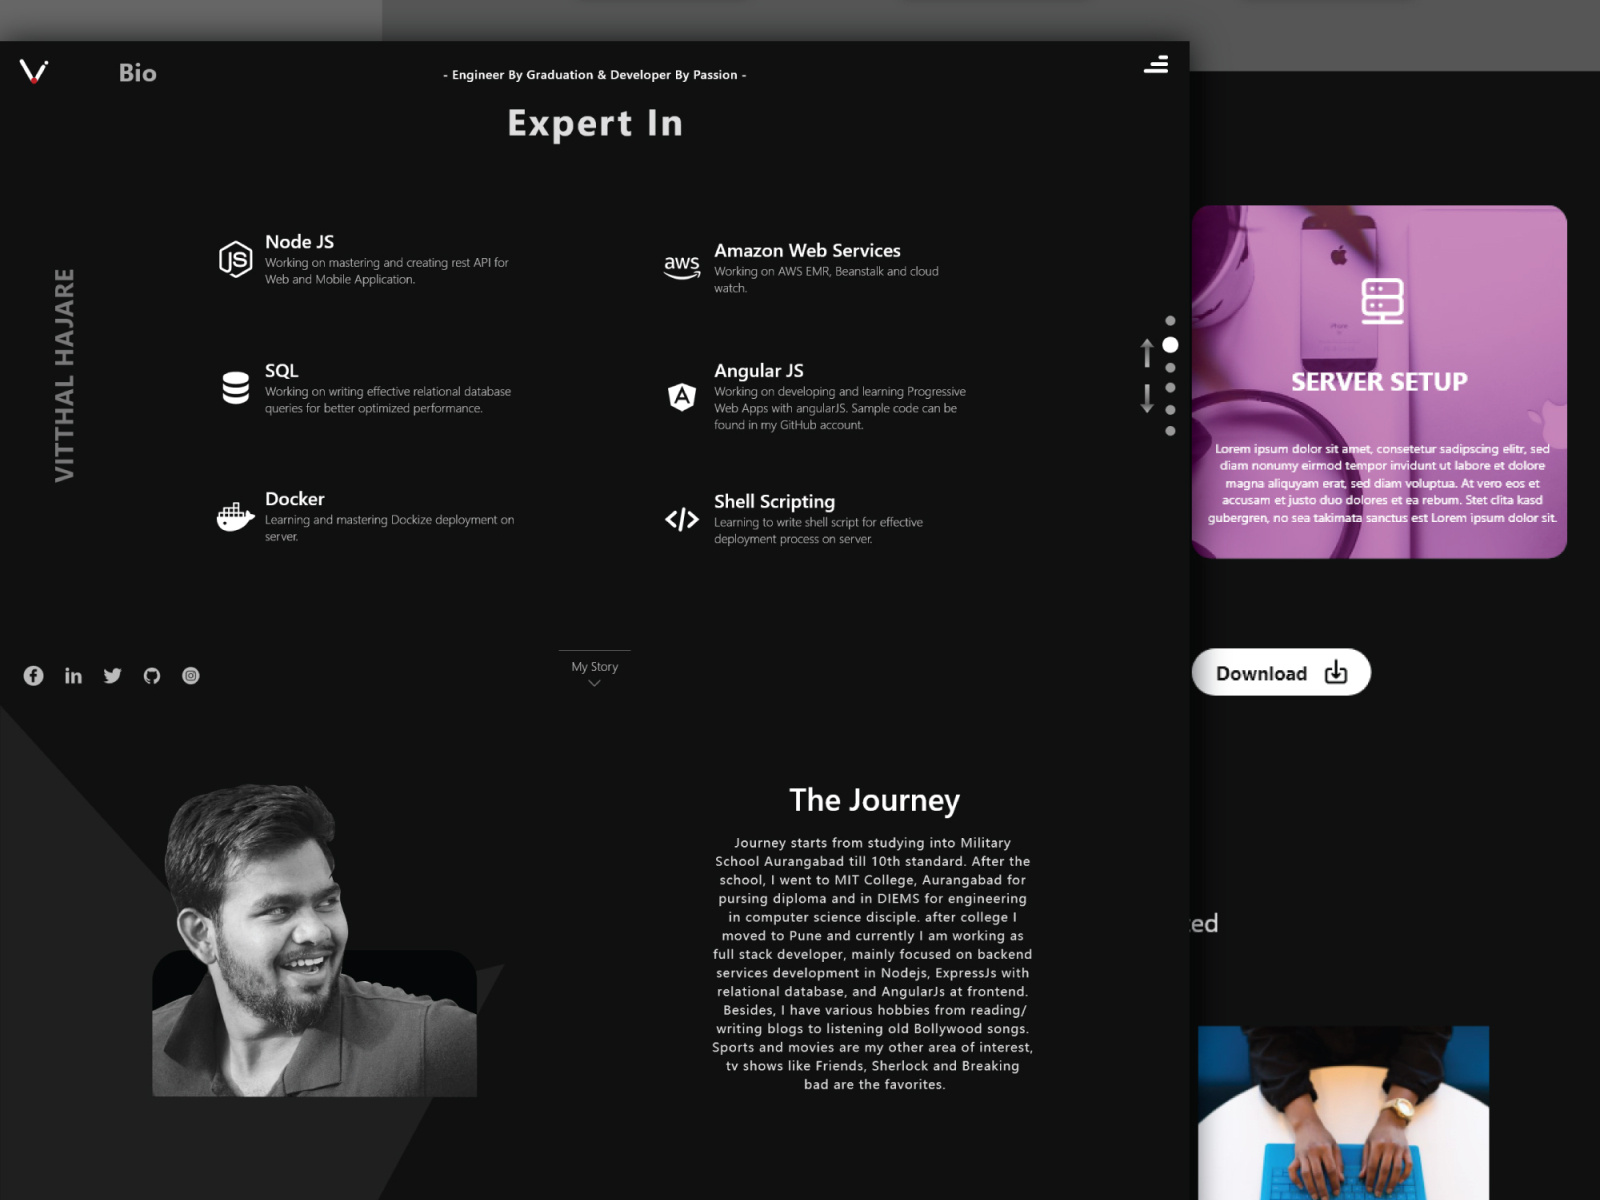This screenshot has height=1200, width=1600.
Task: Click the laptop typing photo thumbnail
Action: point(1343,1113)
